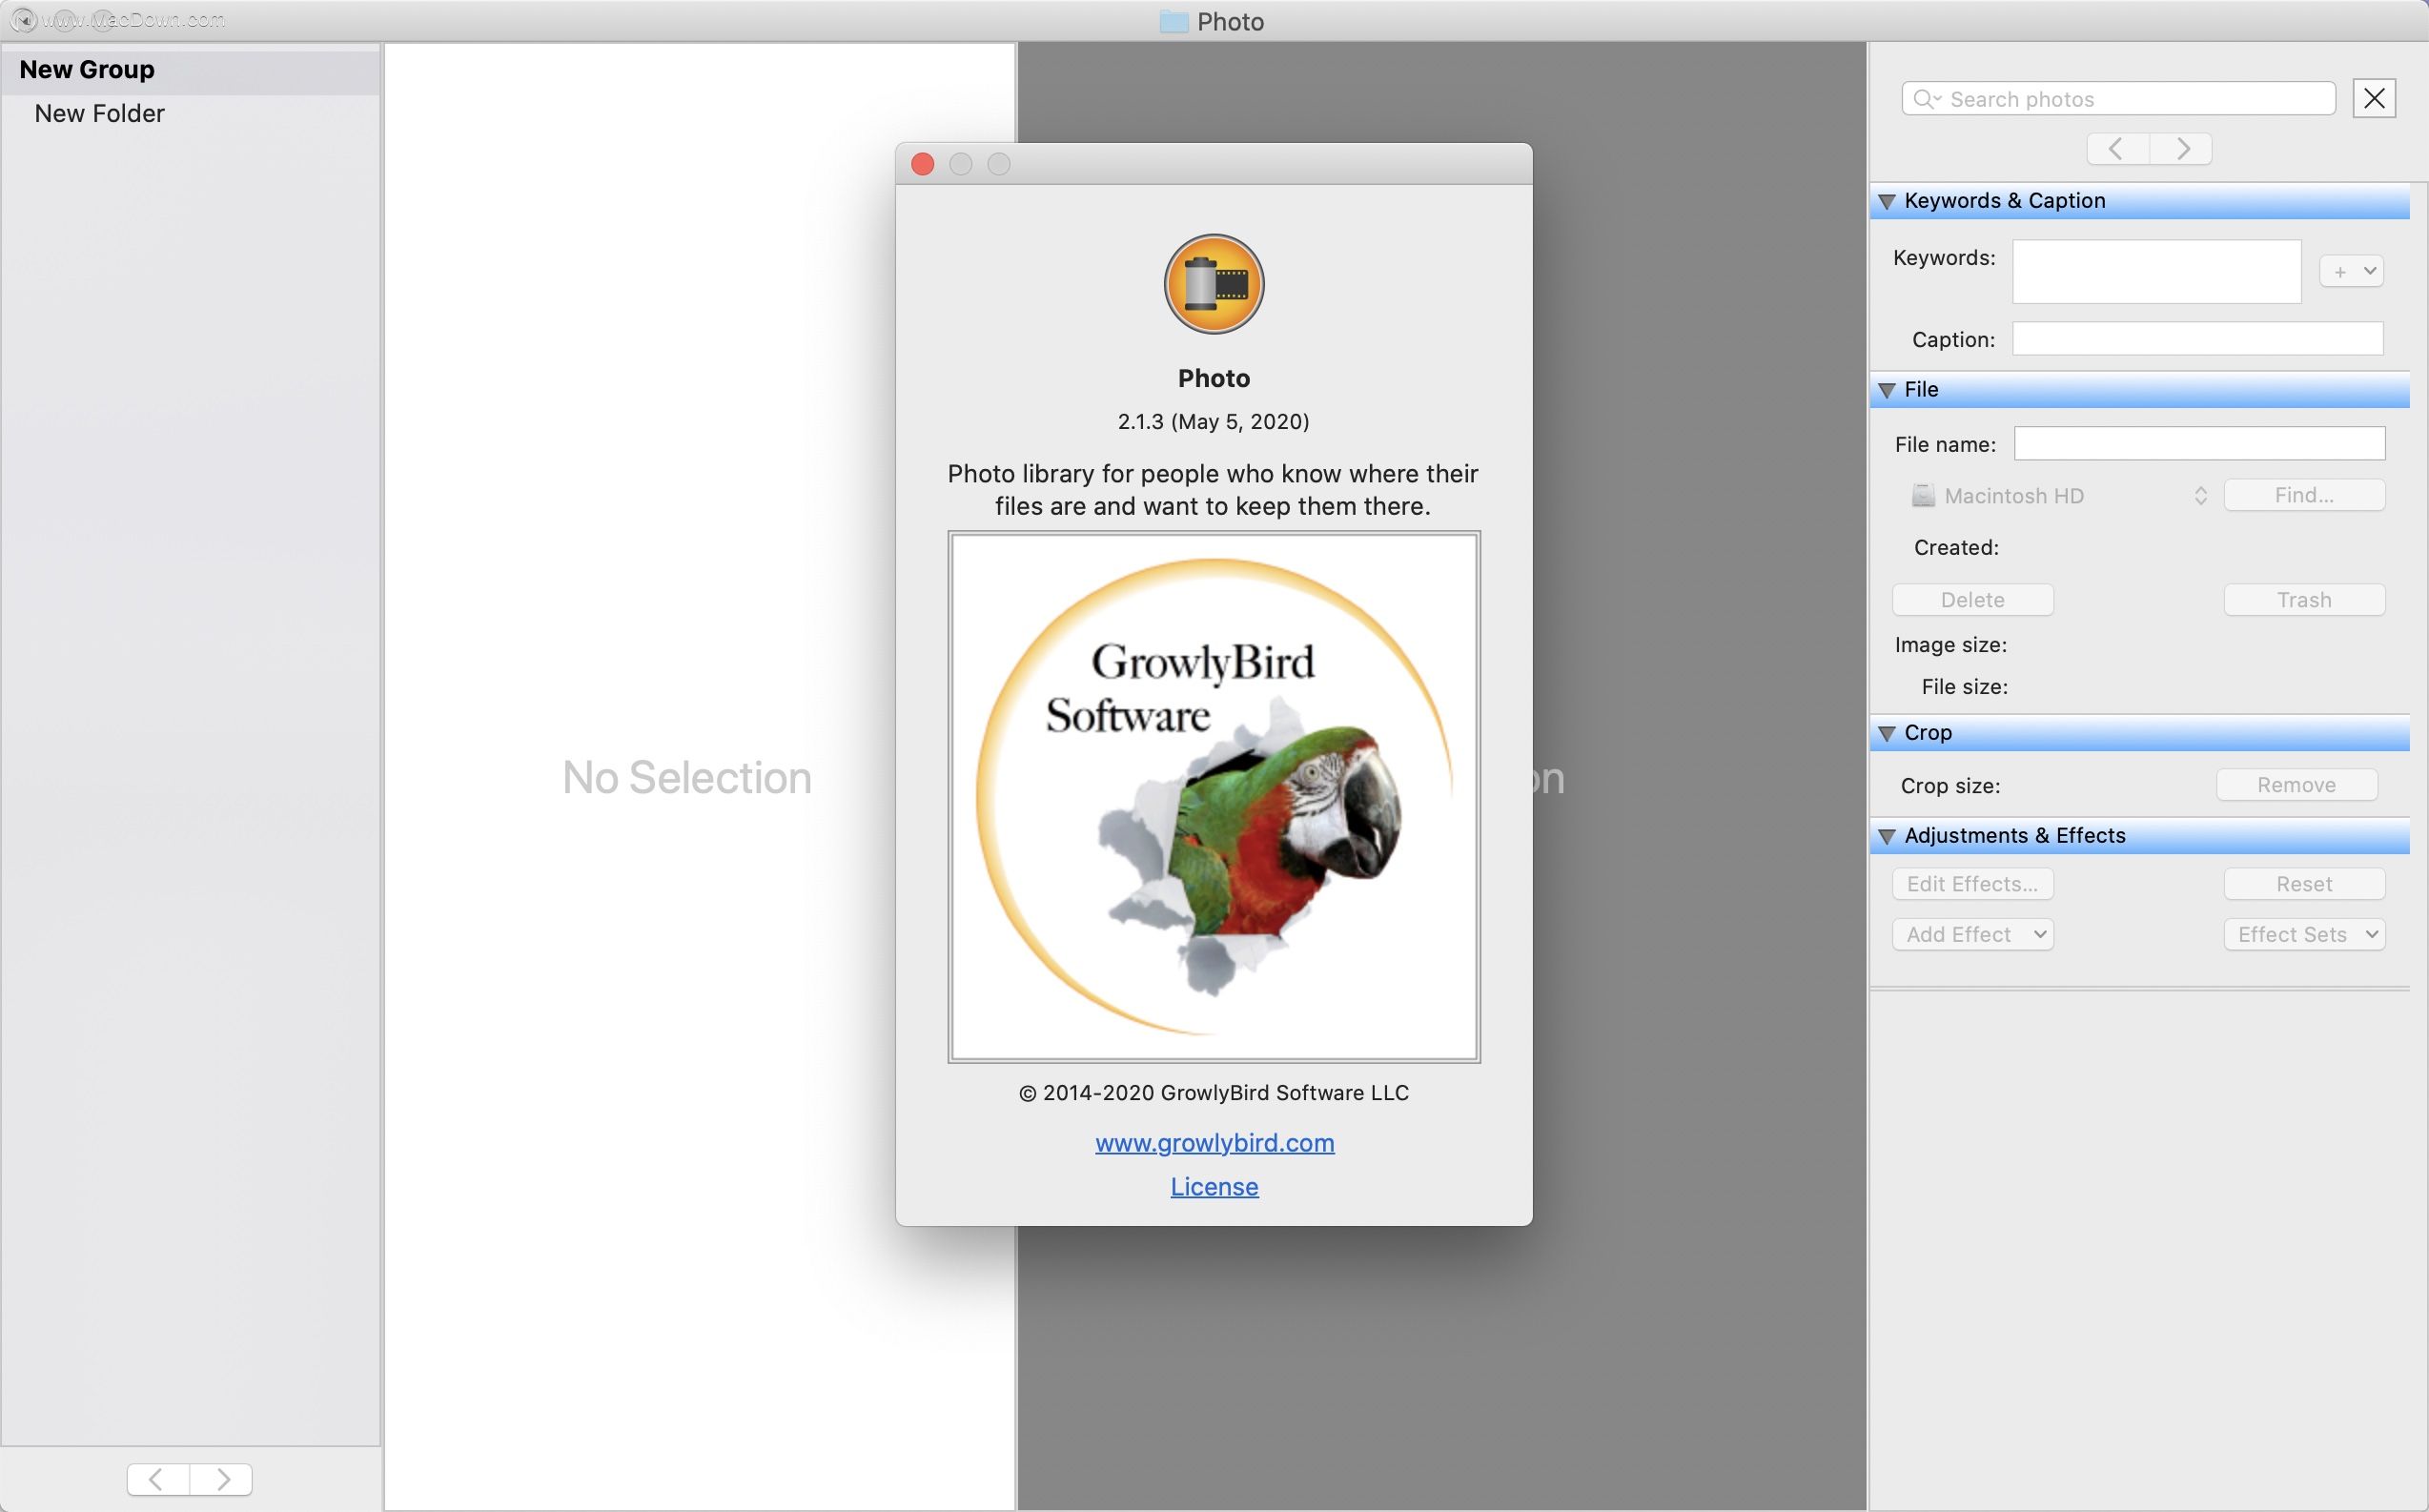
Task: Click the back arrow below the sidebar
Action: (x=158, y=1478)
